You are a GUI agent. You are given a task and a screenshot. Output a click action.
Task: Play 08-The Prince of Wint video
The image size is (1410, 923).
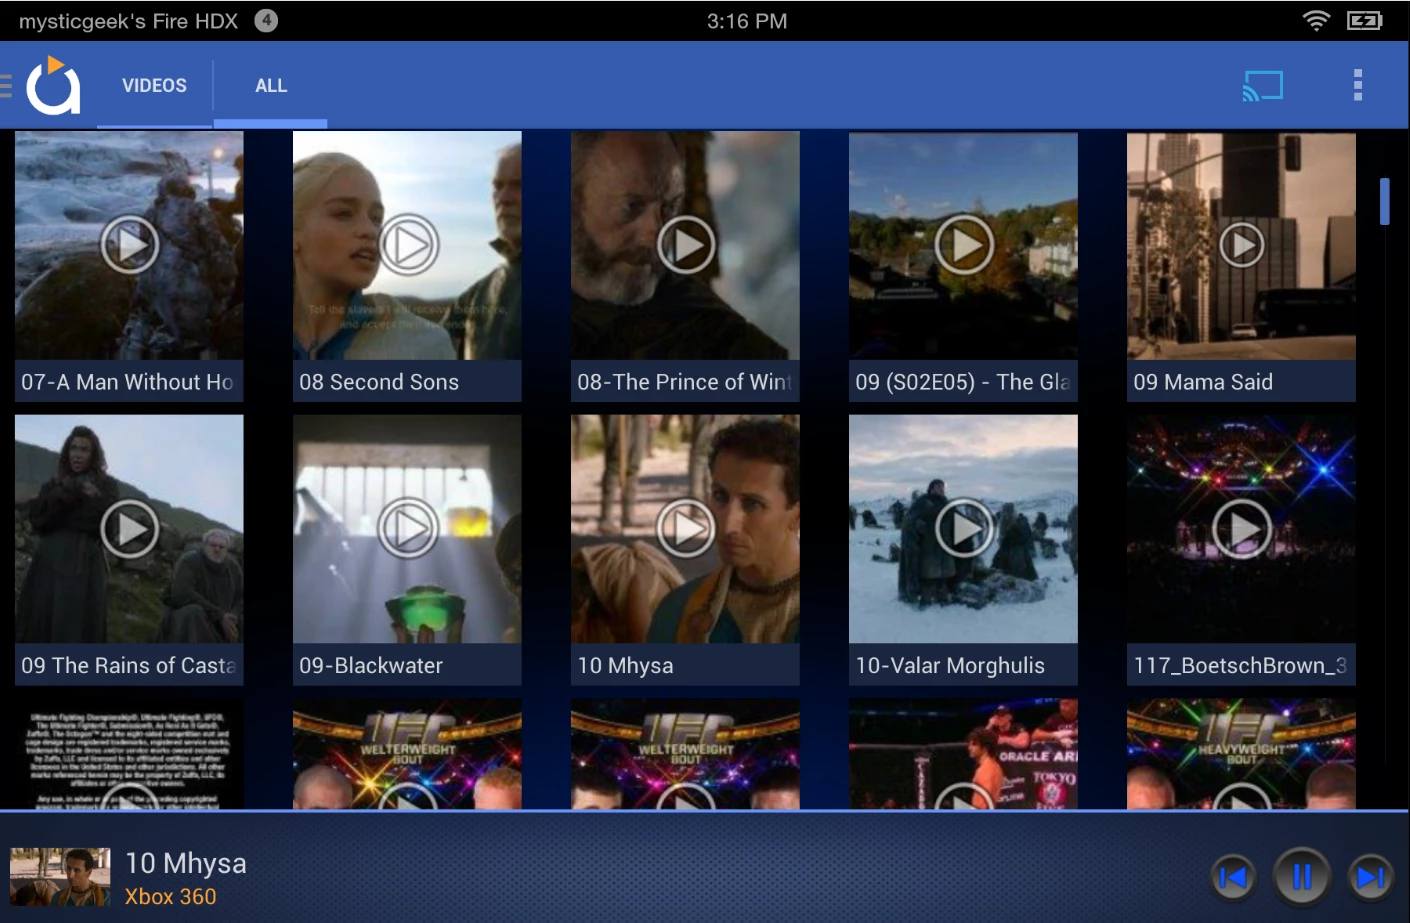coord(686,245)
